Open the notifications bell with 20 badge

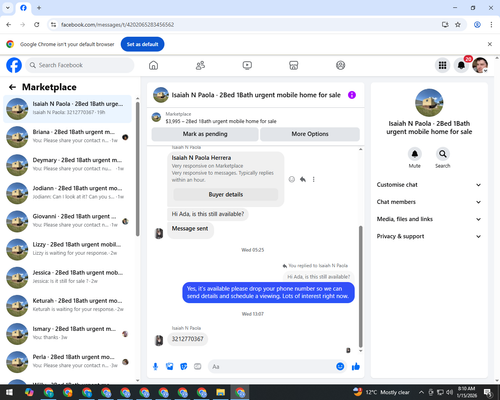point(461,65)
